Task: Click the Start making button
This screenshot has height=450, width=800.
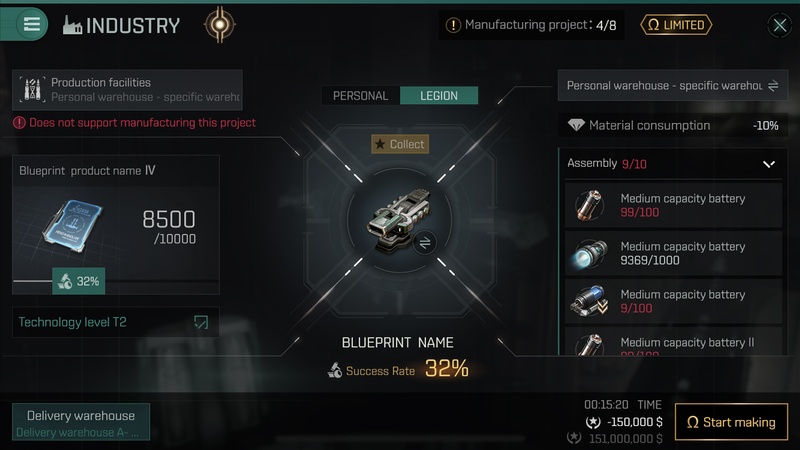Action: [x=731, y=422]
